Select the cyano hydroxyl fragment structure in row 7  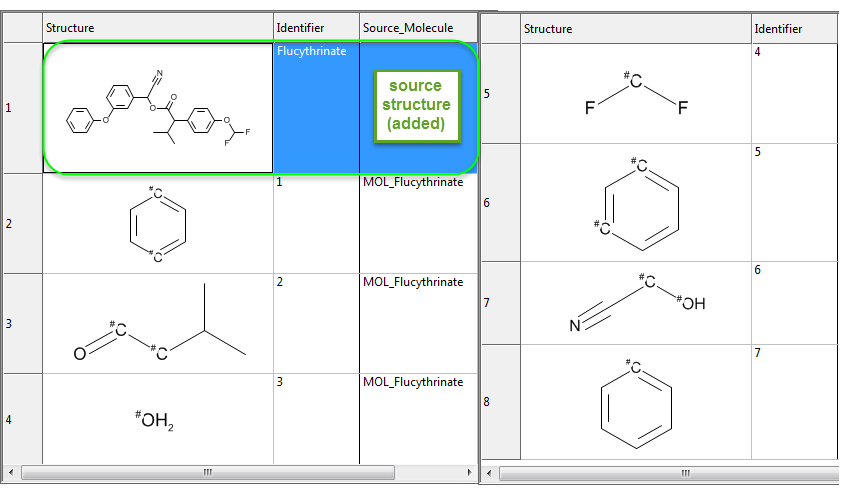coord(636,303)
